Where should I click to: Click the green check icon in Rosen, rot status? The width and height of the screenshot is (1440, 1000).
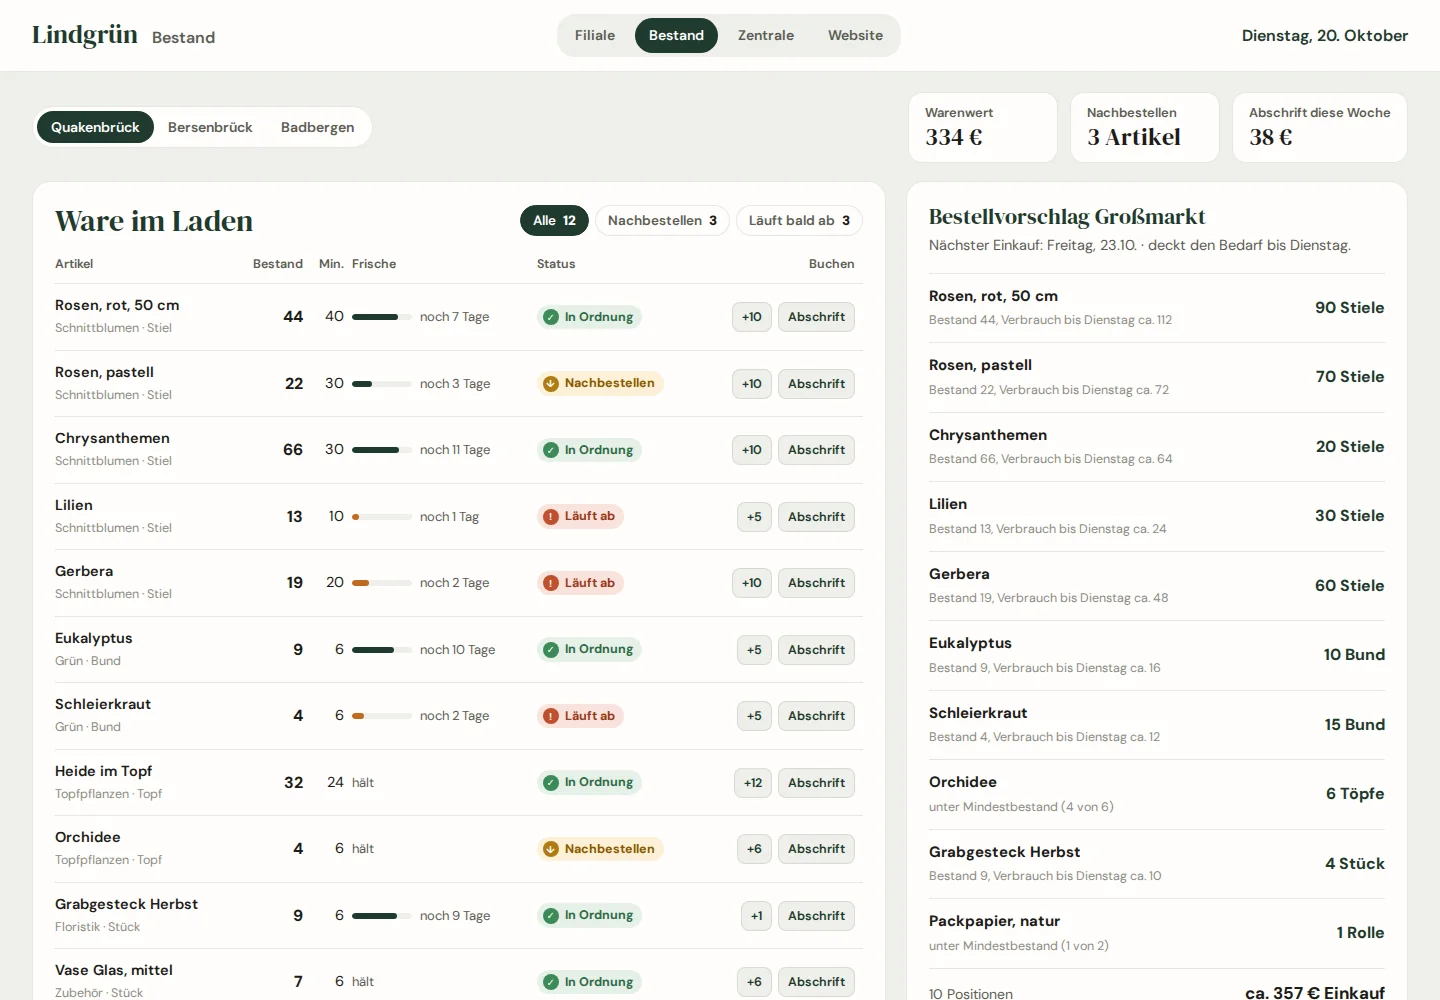tap(550, 317)
